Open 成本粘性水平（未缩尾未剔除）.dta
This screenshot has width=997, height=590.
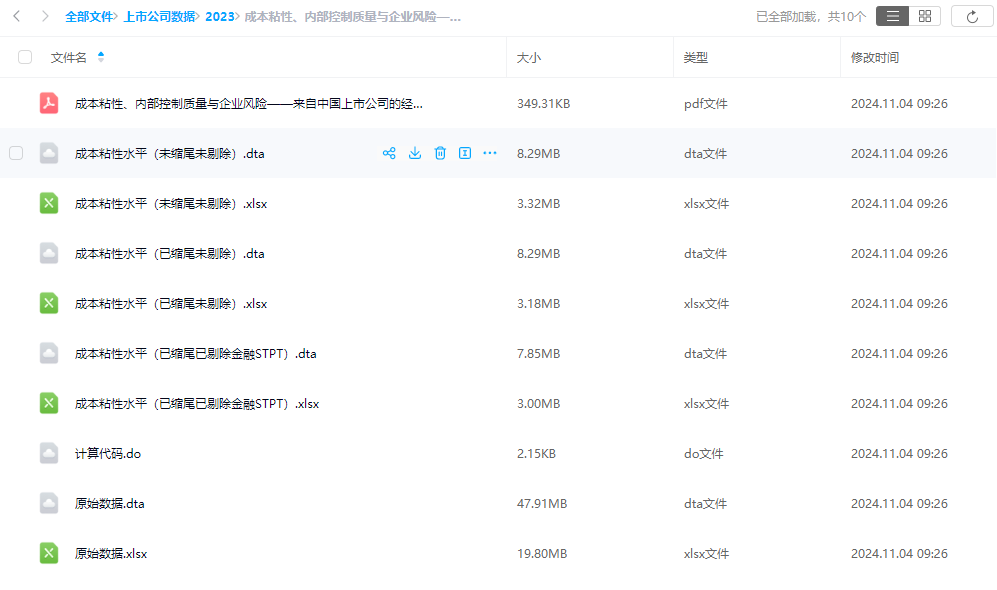point(169,153)
